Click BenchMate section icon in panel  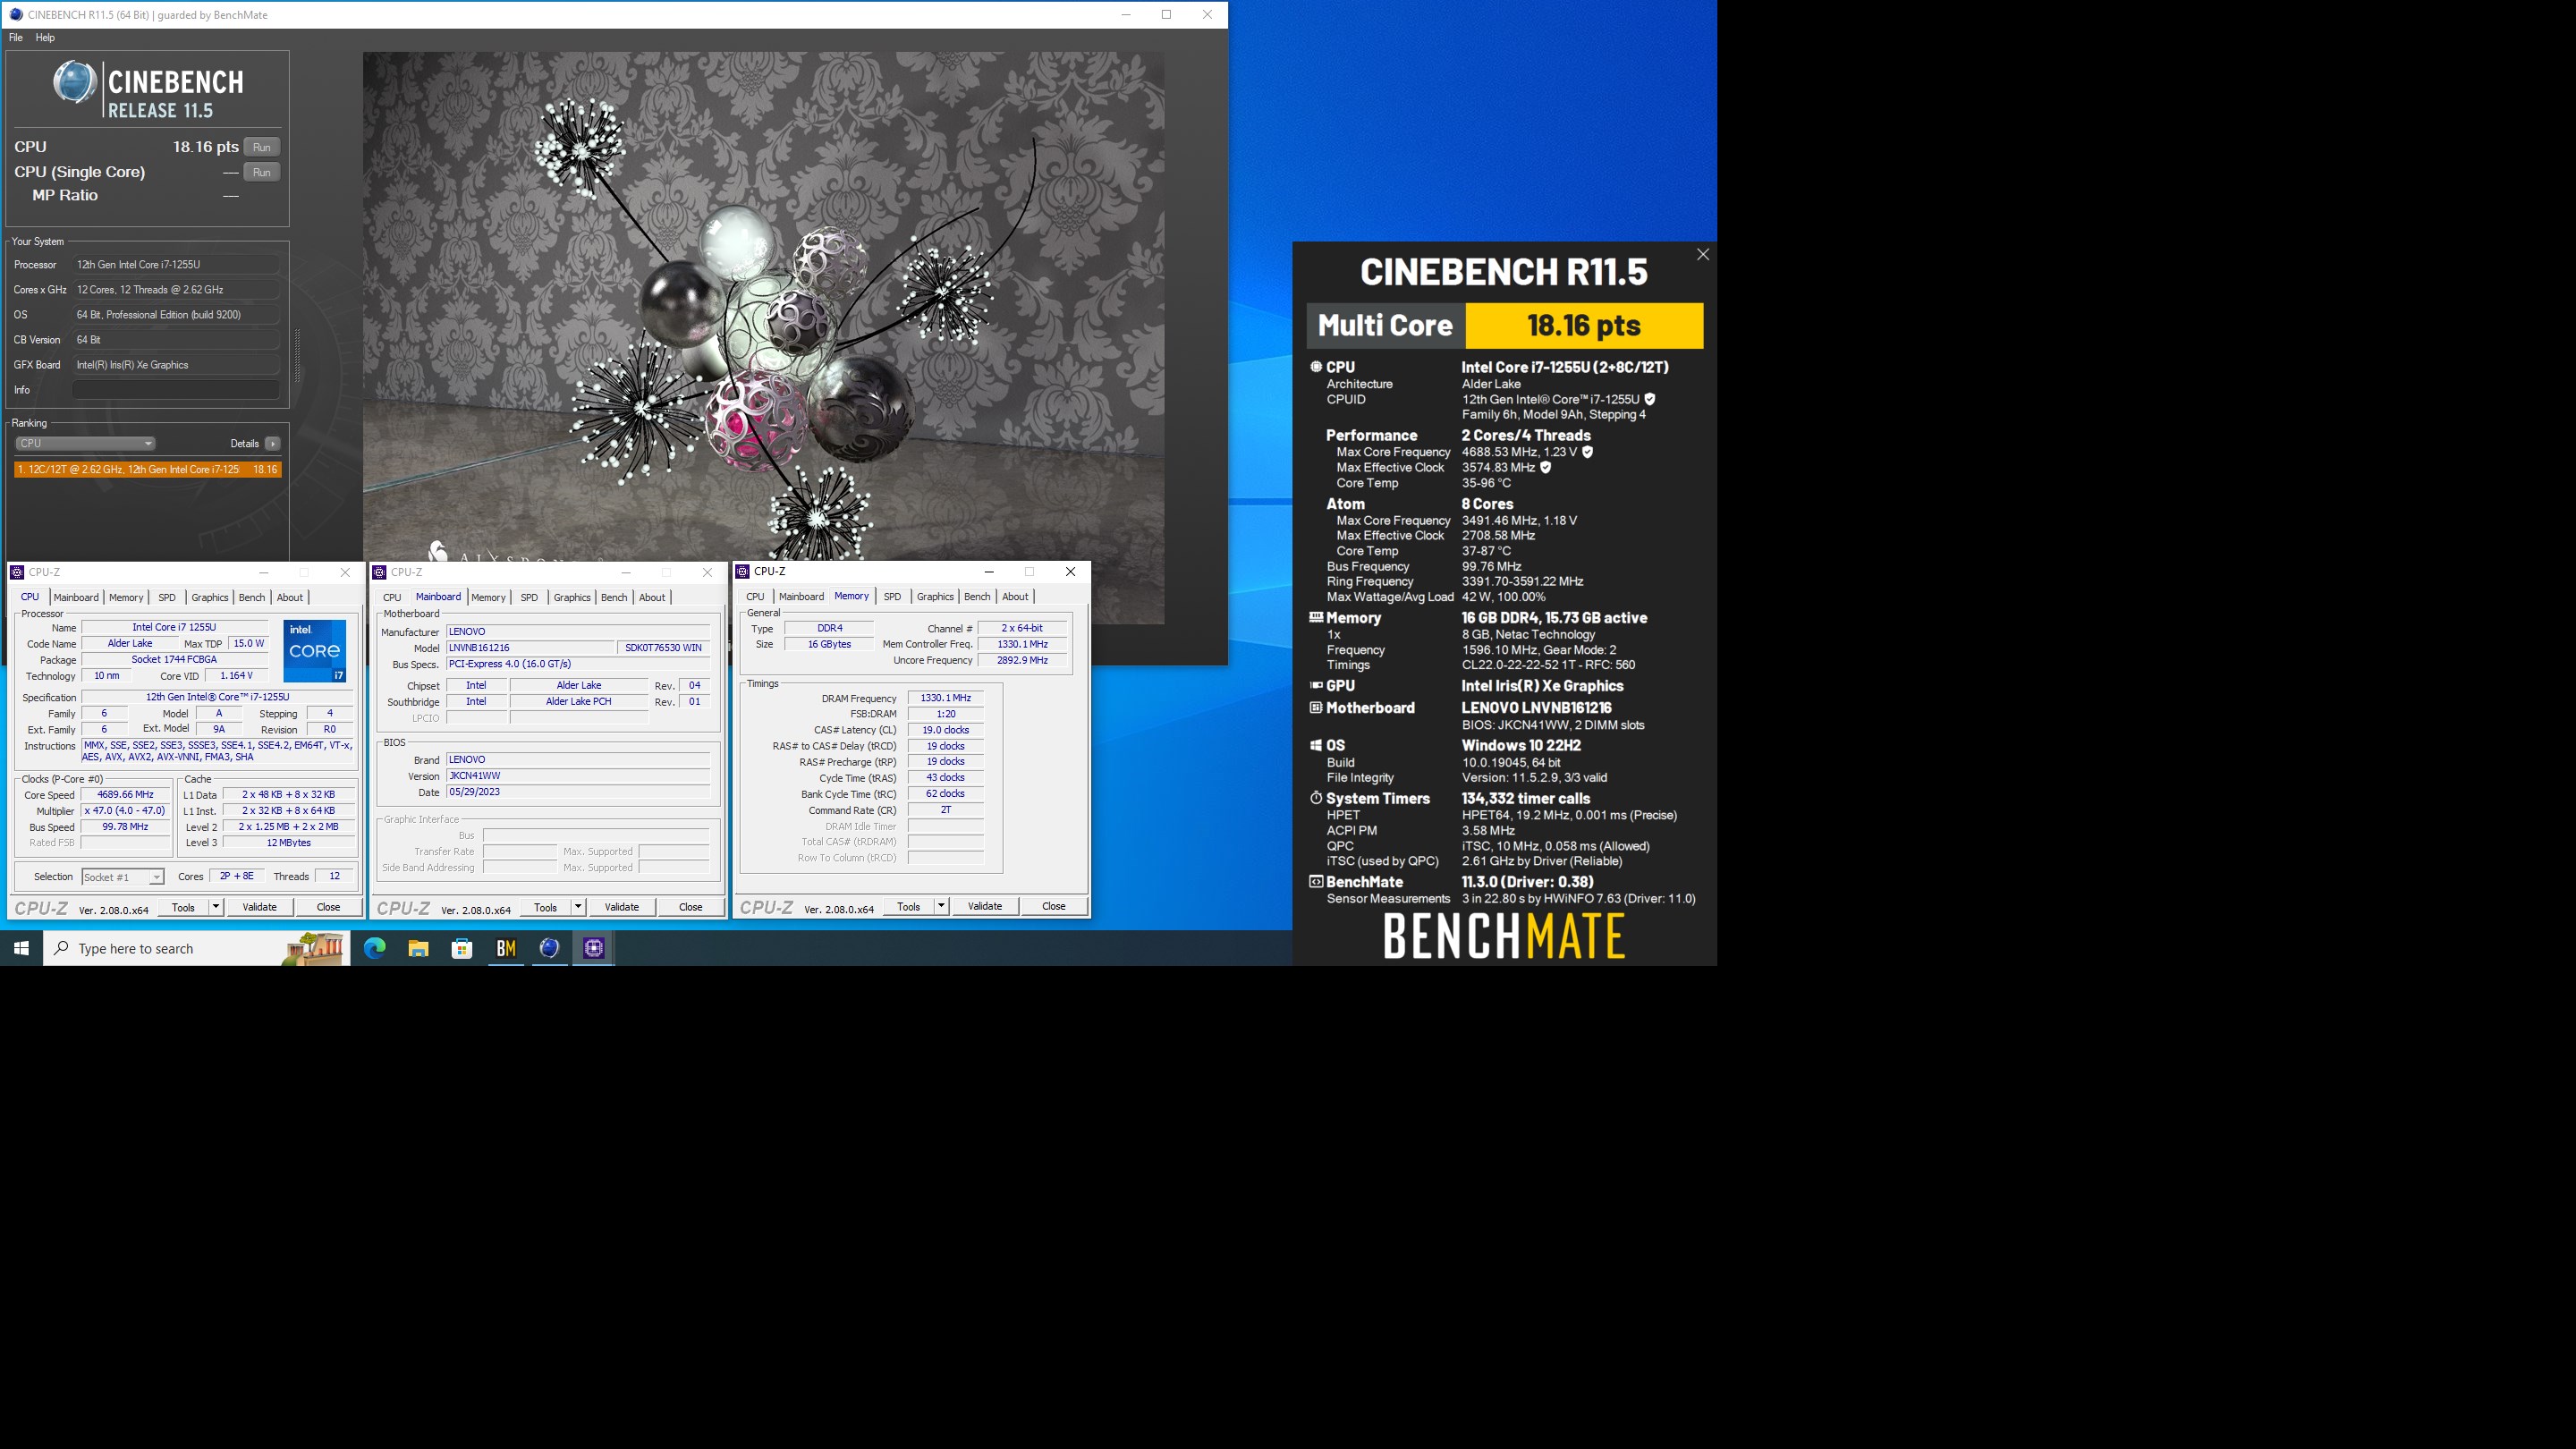pos(1316,882)
